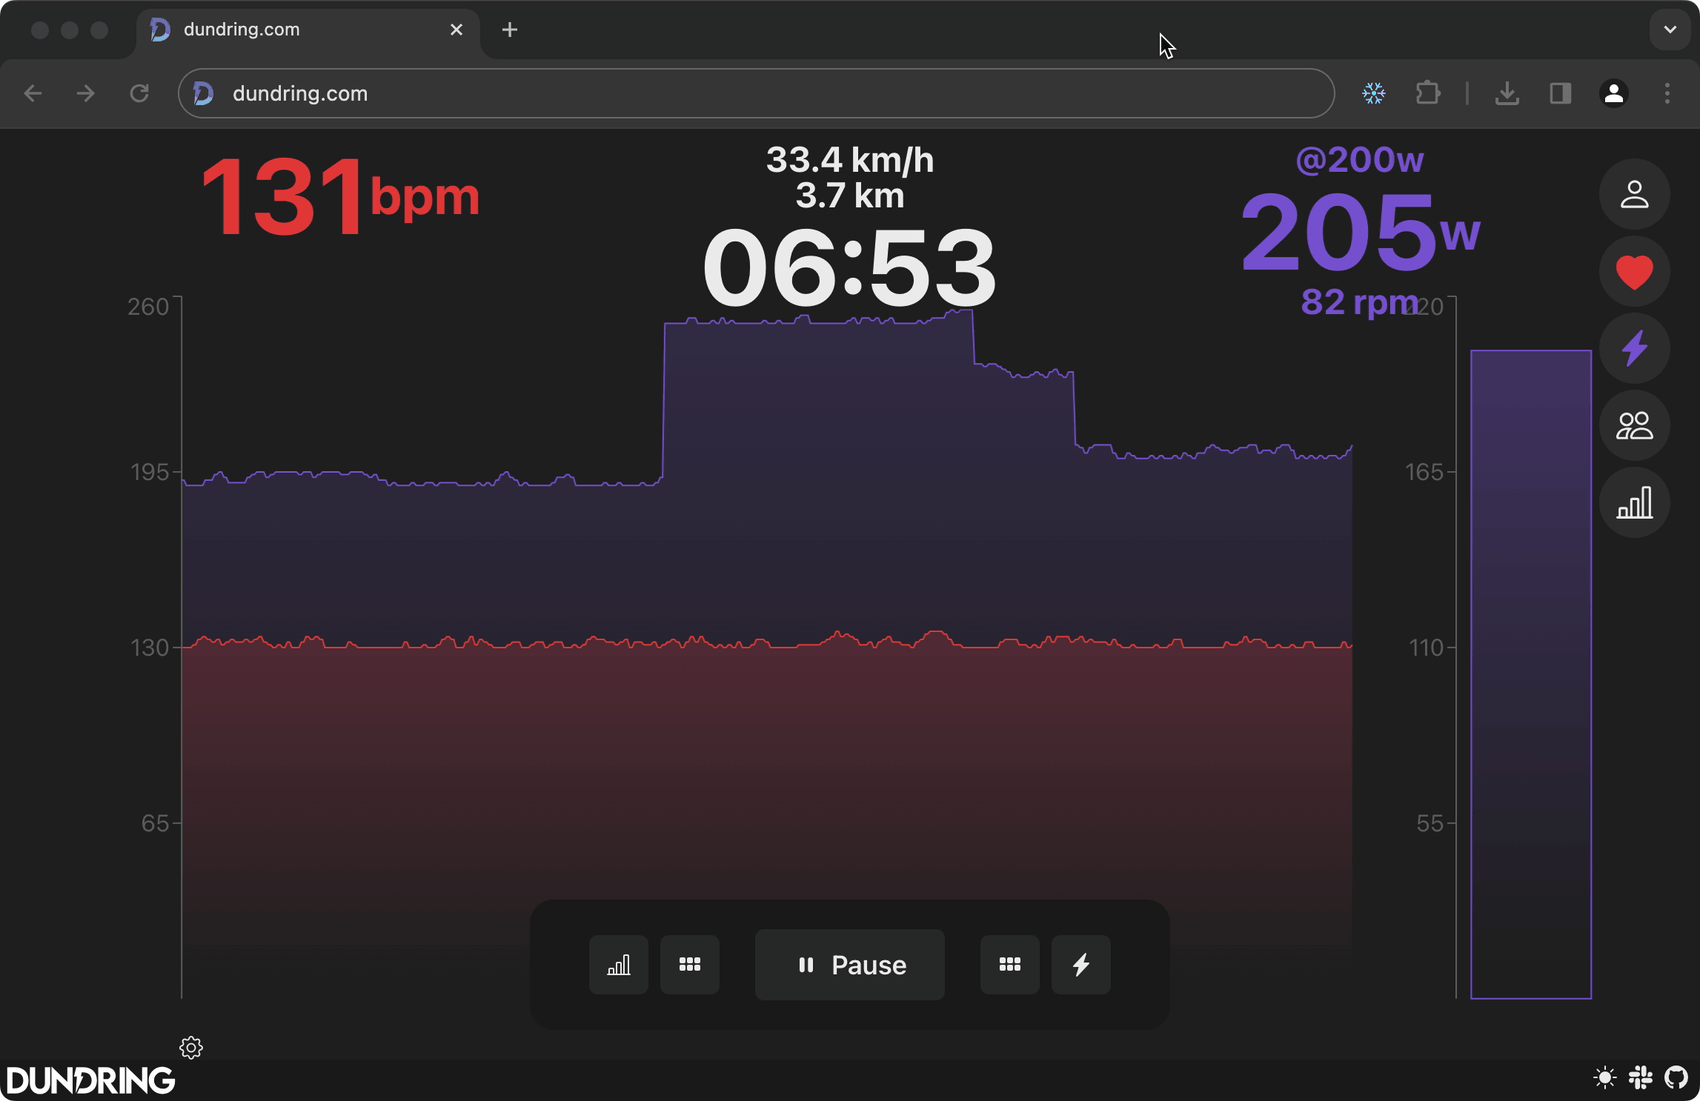Image resolution: width=1700 pixels, height=1101 pixels.
Task: Click the lightning bolt icon in control bar
Action: coord(1081,965)
